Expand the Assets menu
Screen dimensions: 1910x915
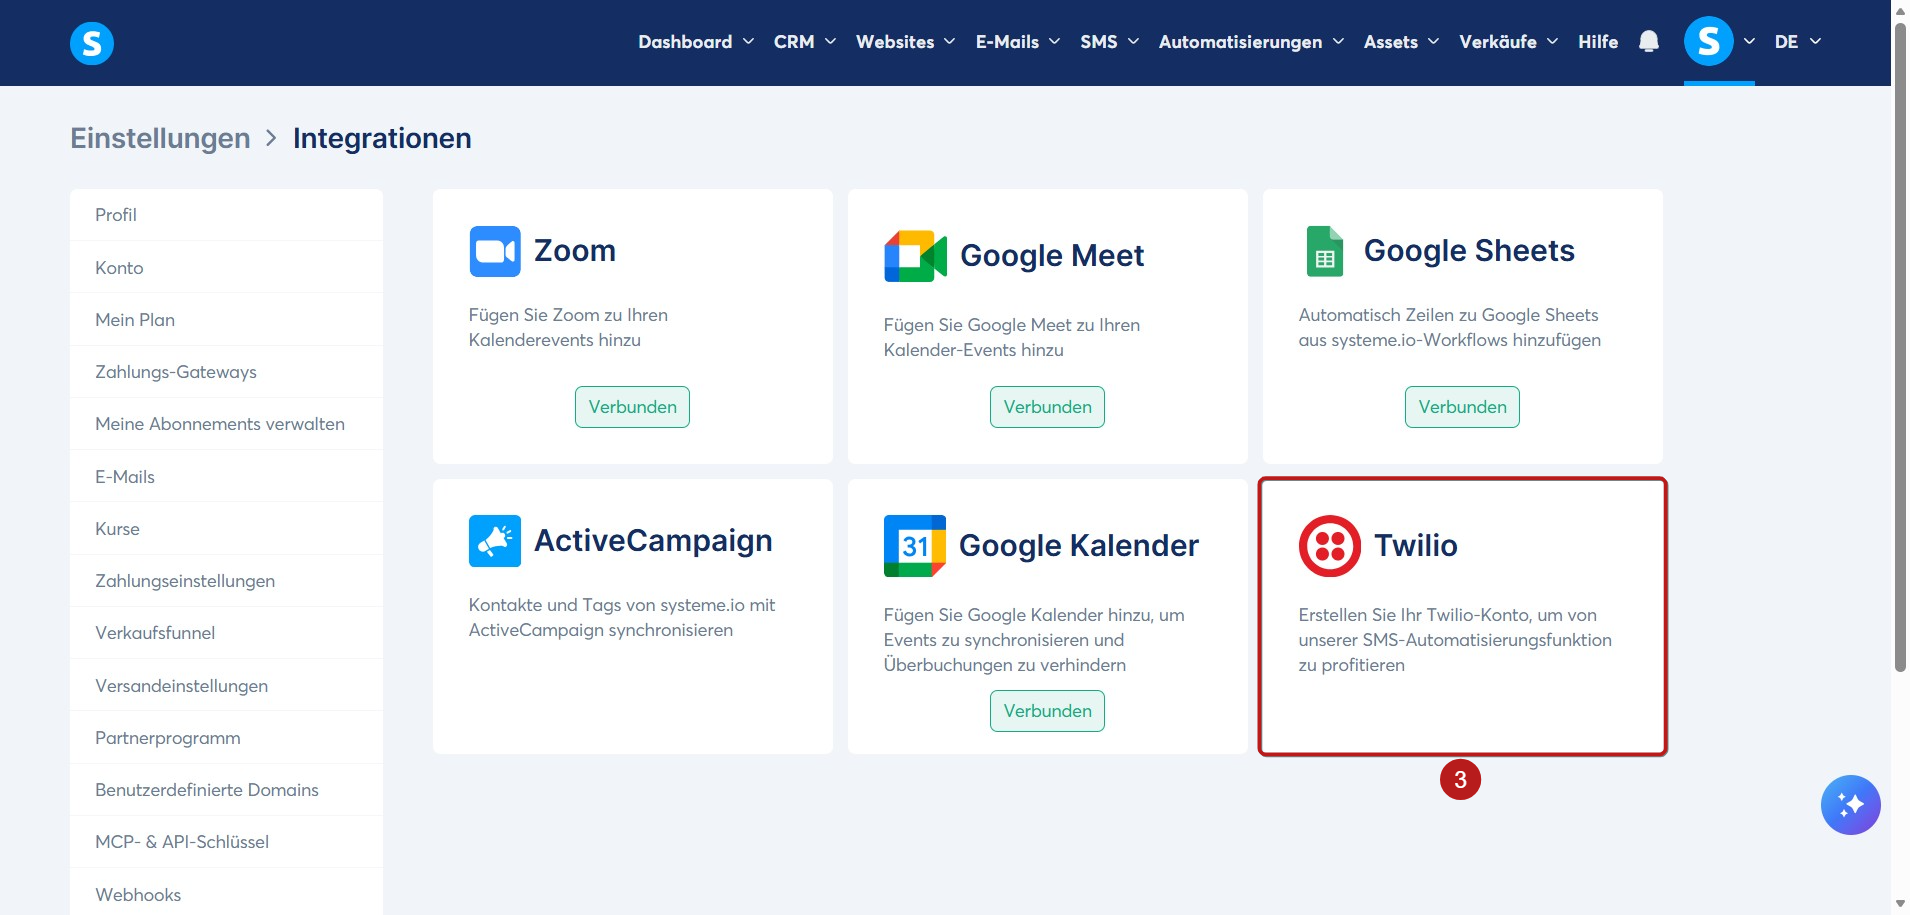(1401, 42)
